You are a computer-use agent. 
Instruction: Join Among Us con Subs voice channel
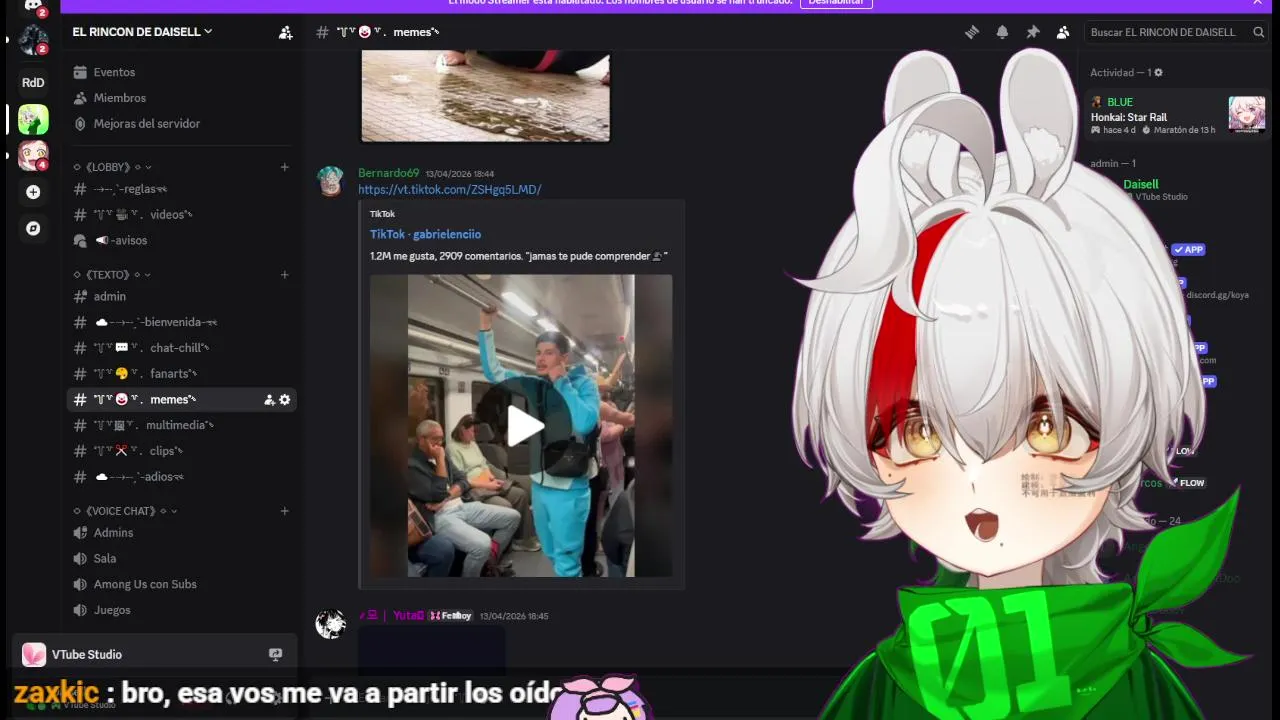(x=181, y=584)
